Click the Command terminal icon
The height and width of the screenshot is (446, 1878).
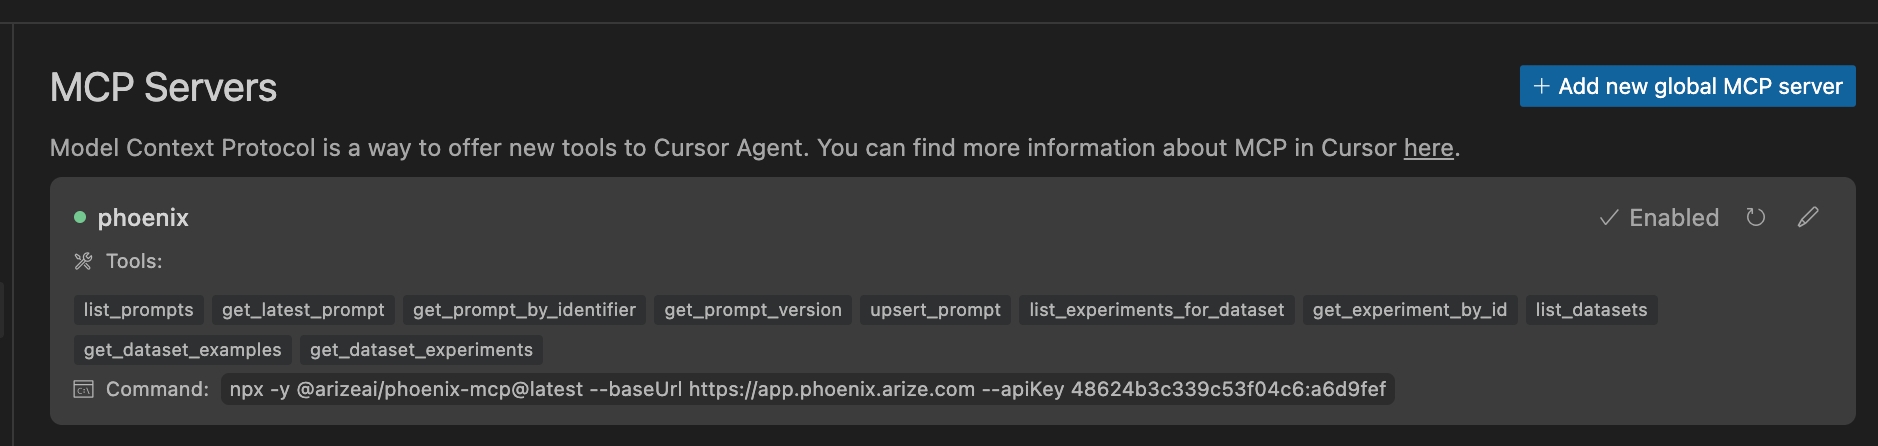(83, 389)
